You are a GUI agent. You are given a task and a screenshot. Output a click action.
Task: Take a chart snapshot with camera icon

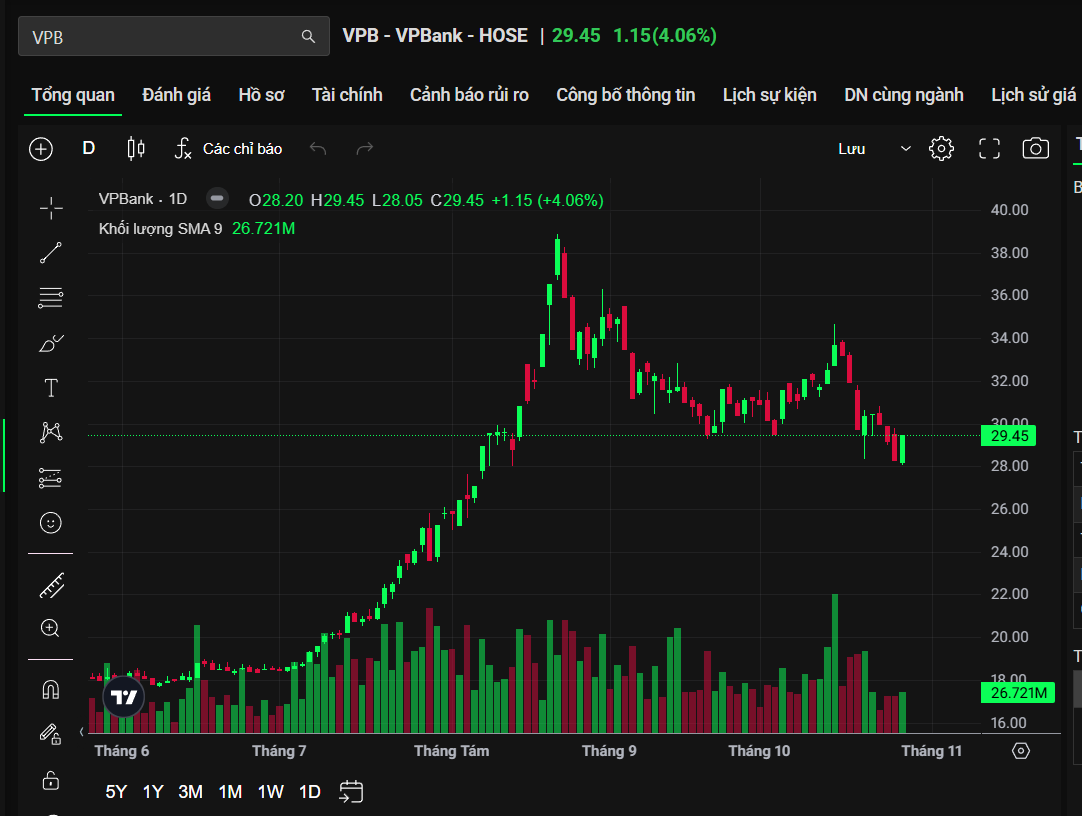coord(1035,149)
